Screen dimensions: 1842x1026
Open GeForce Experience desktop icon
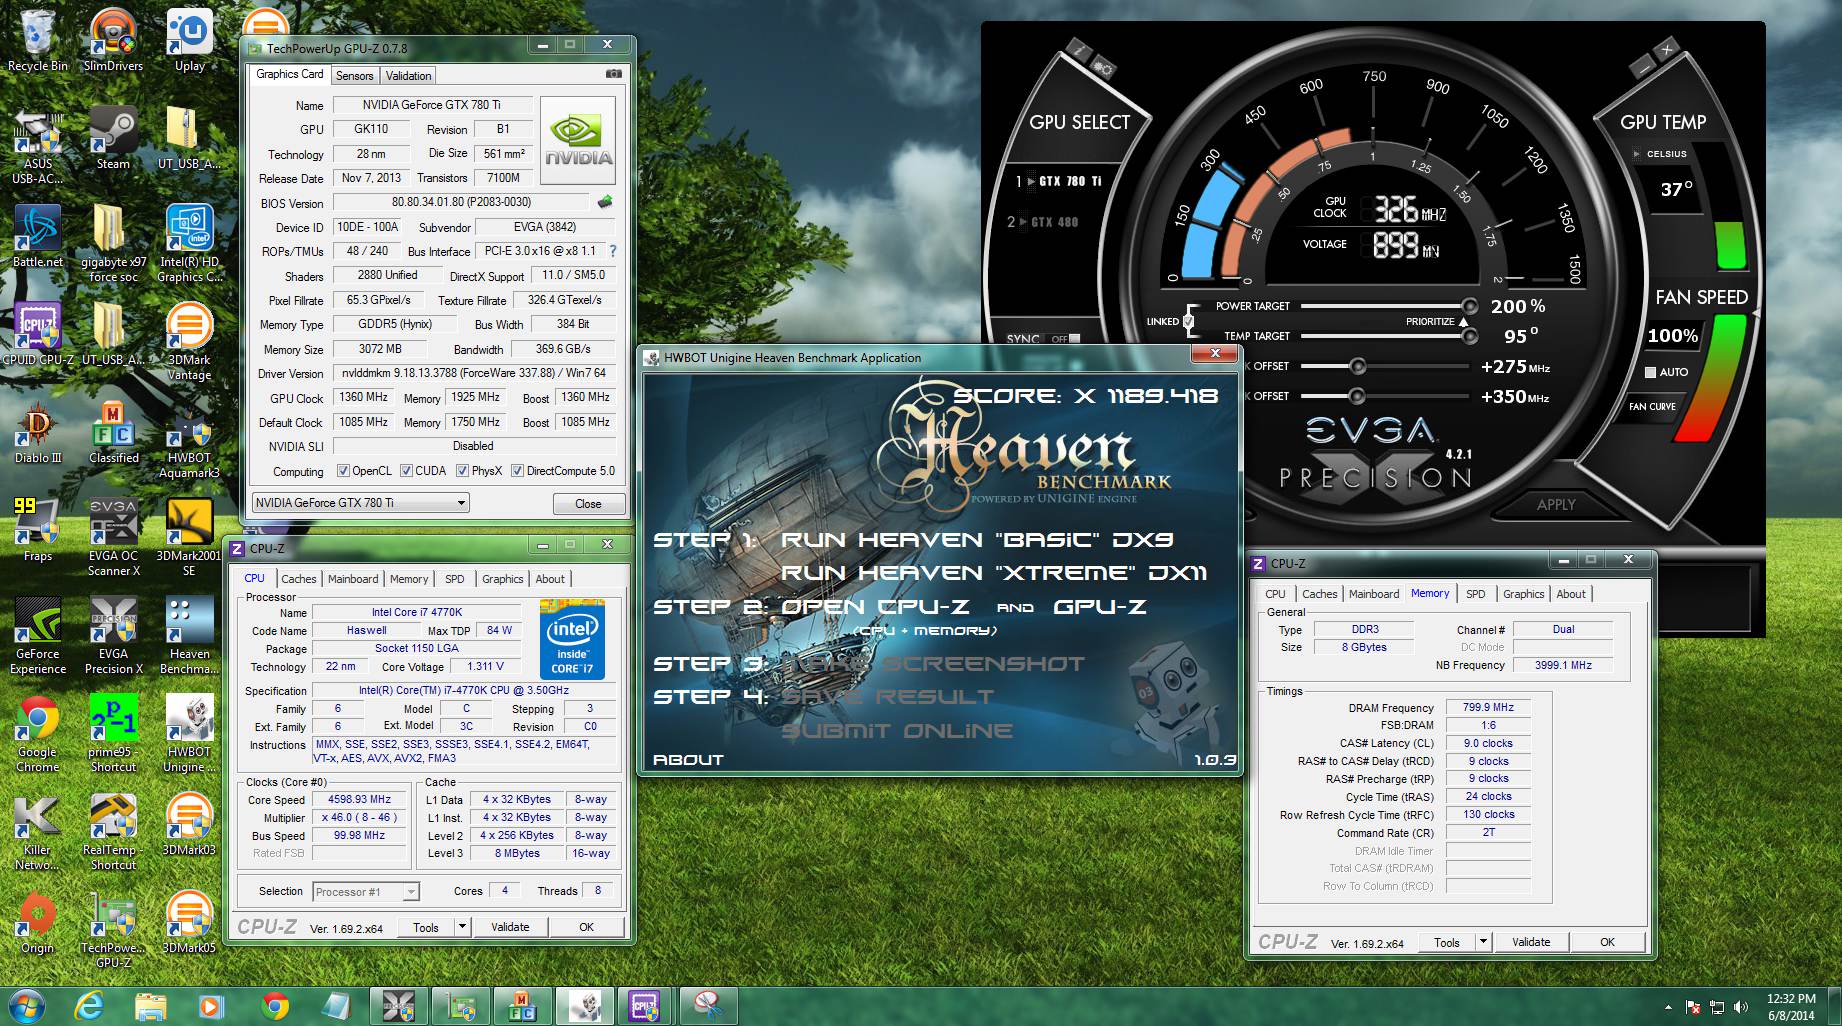[38, 636]
